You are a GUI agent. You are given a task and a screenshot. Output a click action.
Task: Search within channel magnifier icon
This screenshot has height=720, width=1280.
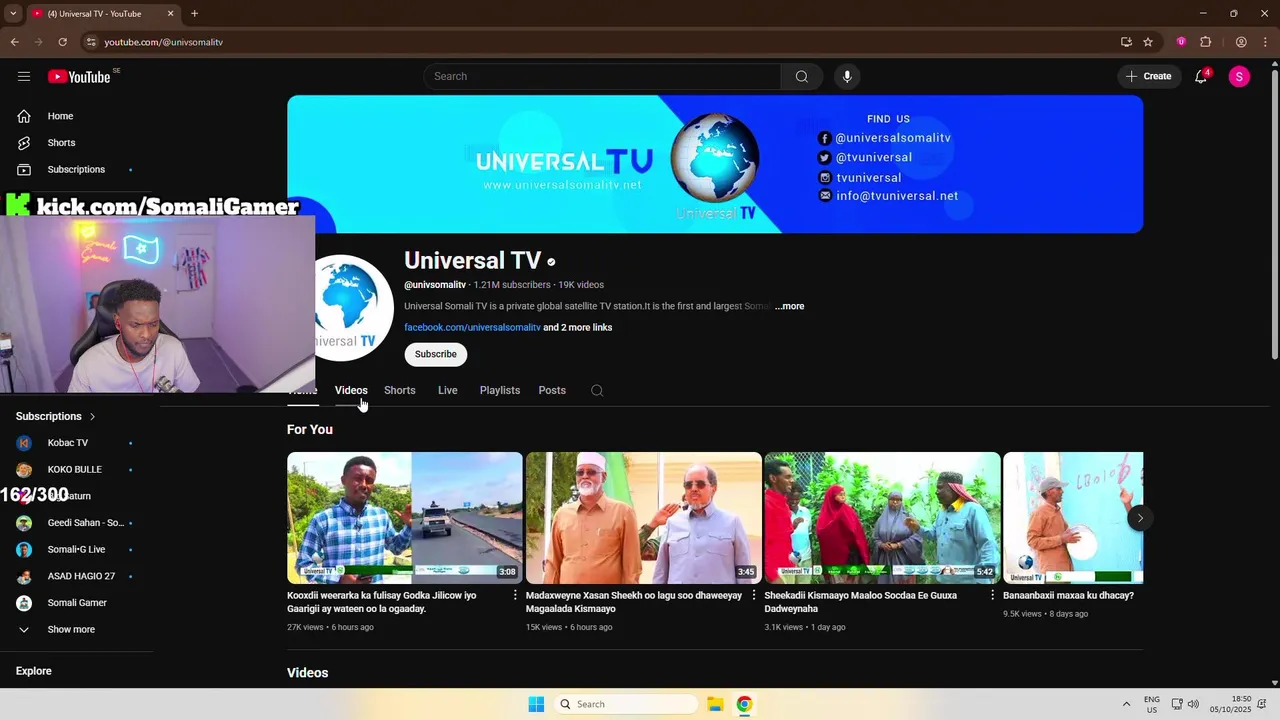(597, 390)
